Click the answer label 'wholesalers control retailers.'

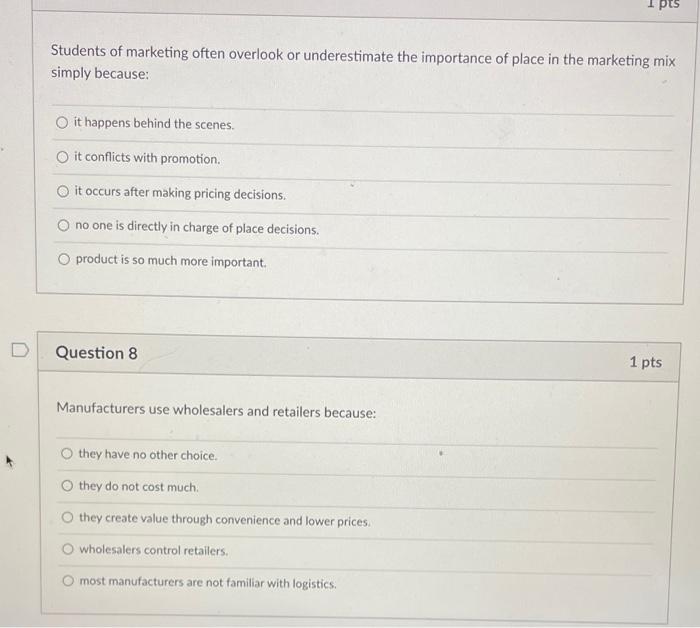(x=154, y=550)
